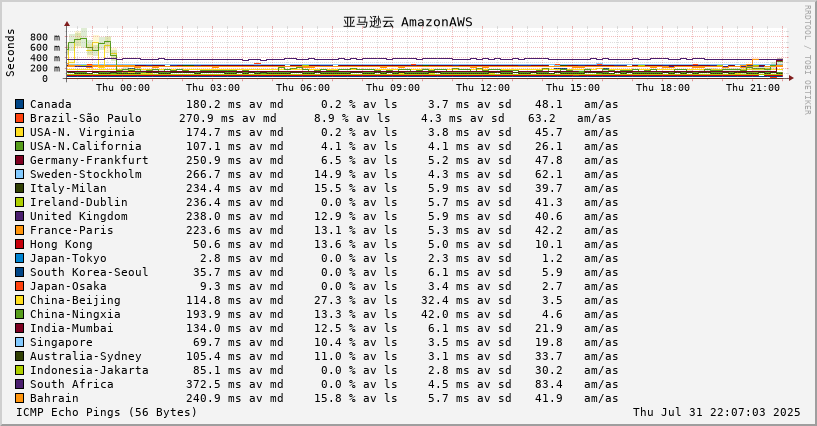
Task: Click the Thu 21:00 time axis label
Action: [x=753, y=87]
